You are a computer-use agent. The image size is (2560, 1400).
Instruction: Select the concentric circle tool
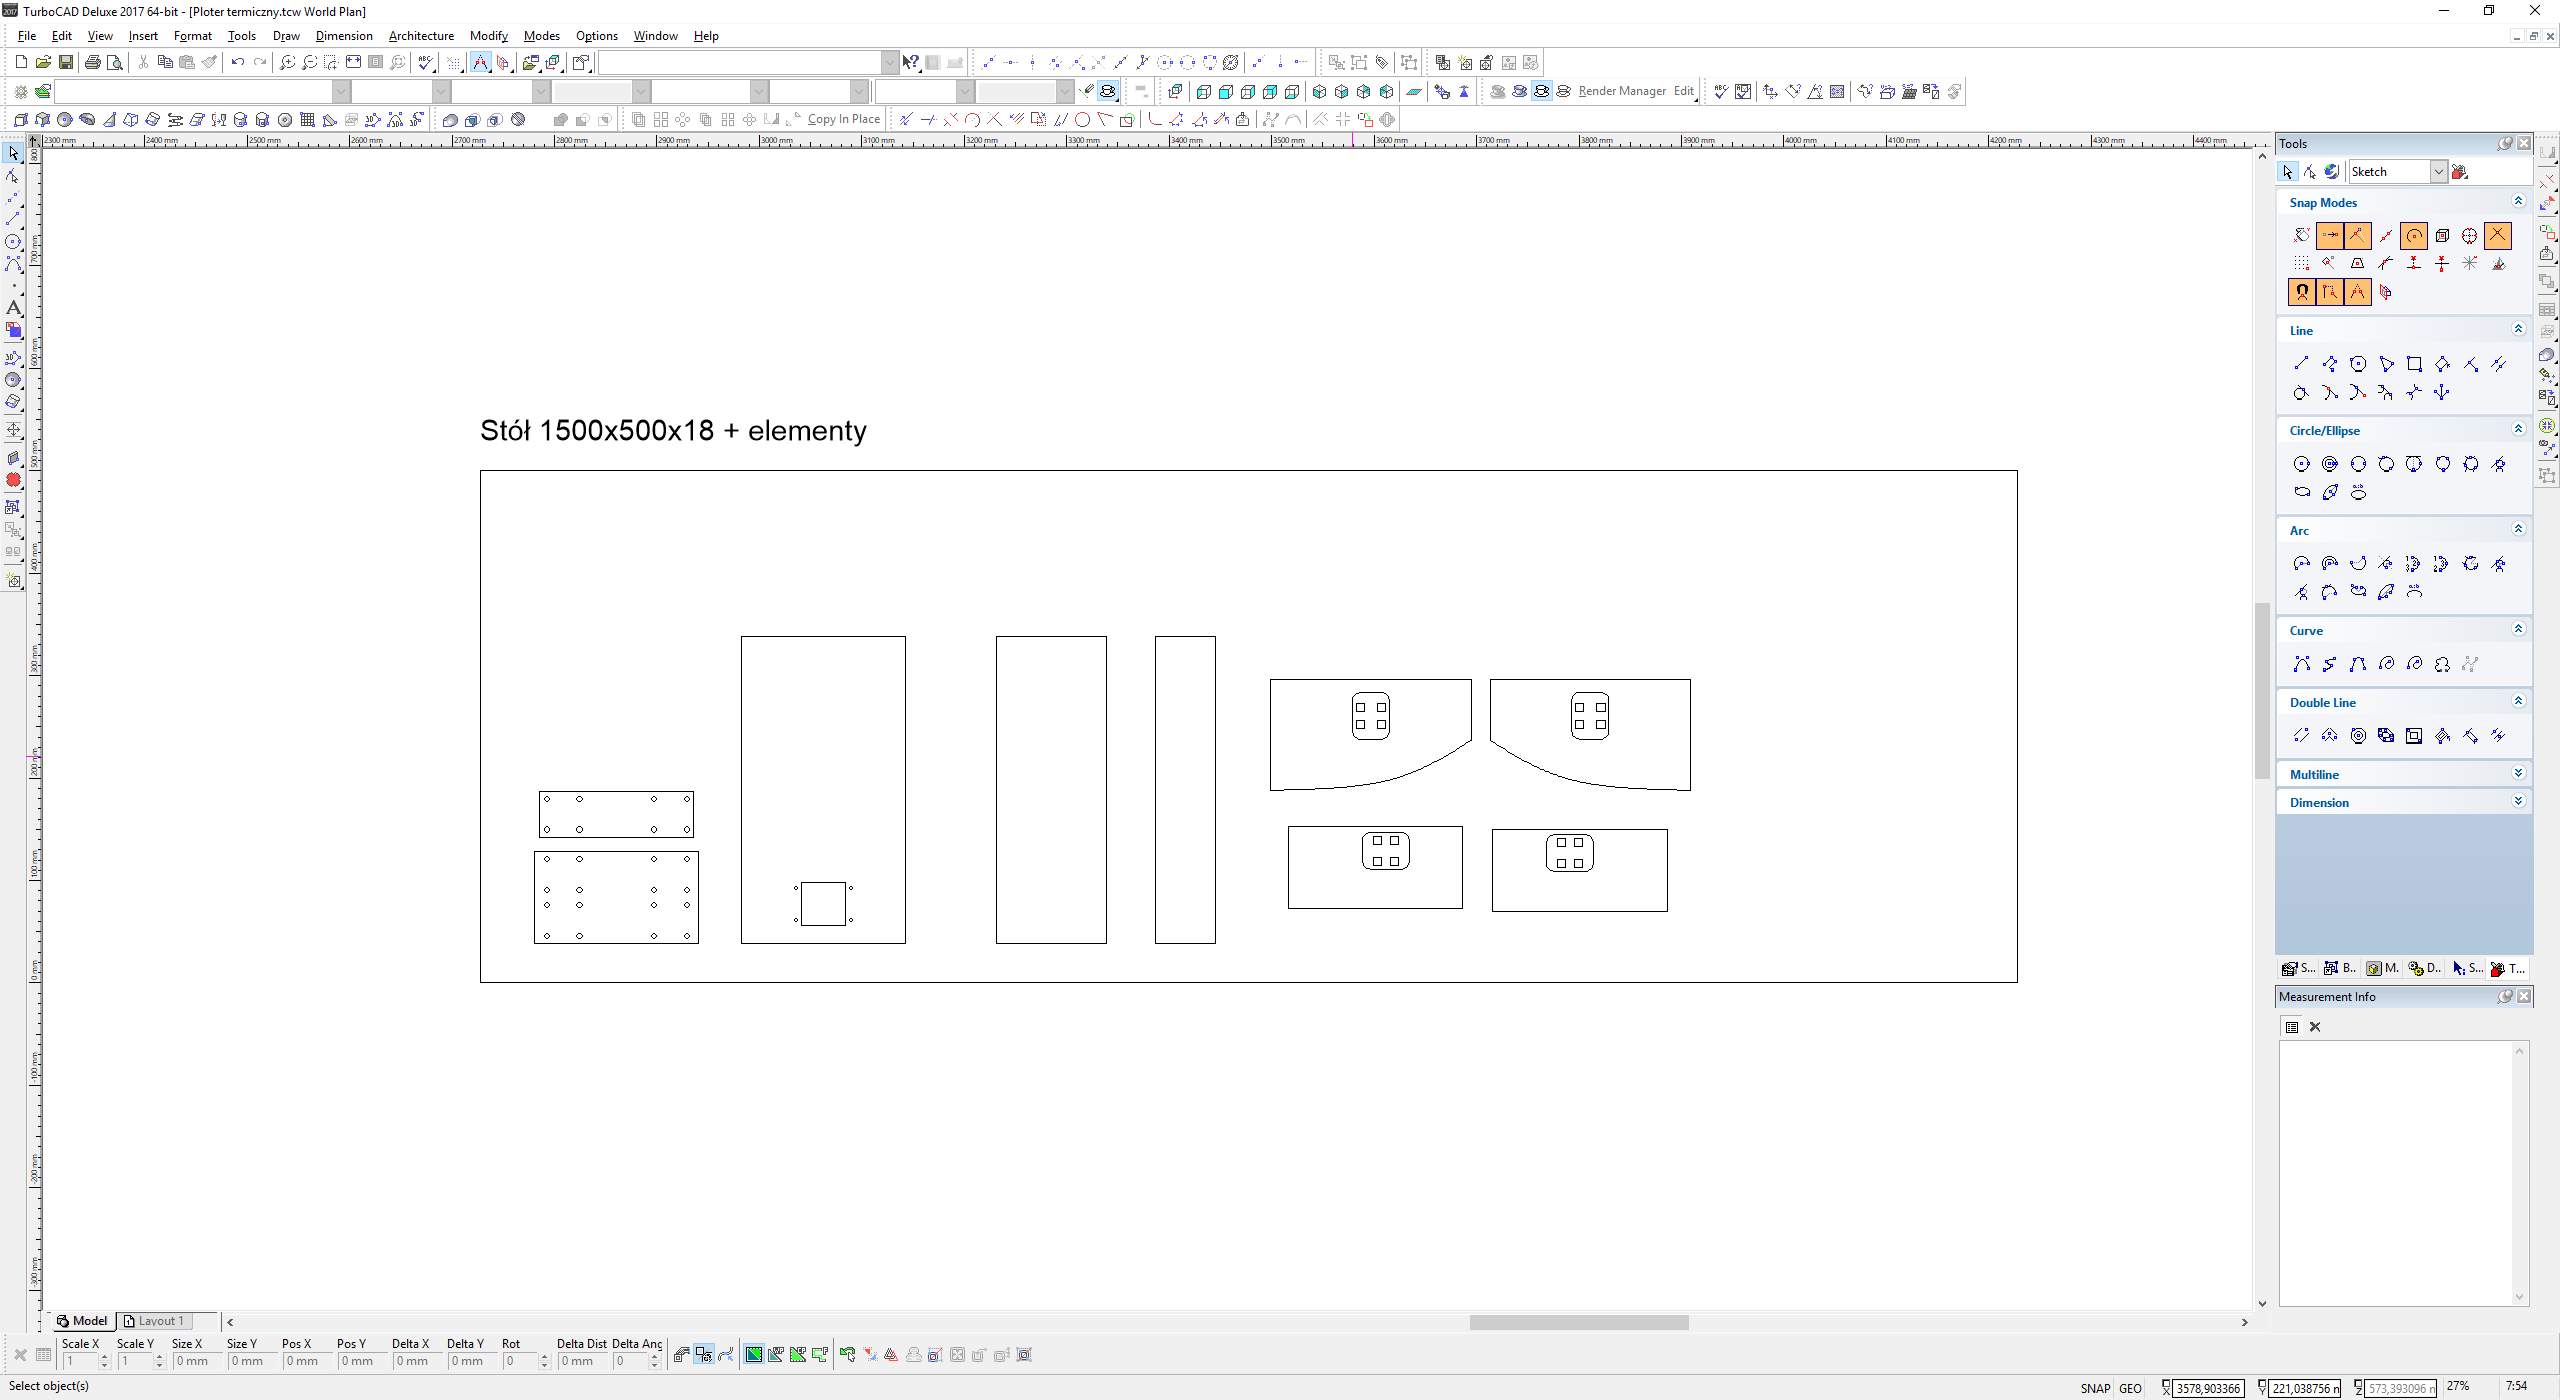(2330, 464)
